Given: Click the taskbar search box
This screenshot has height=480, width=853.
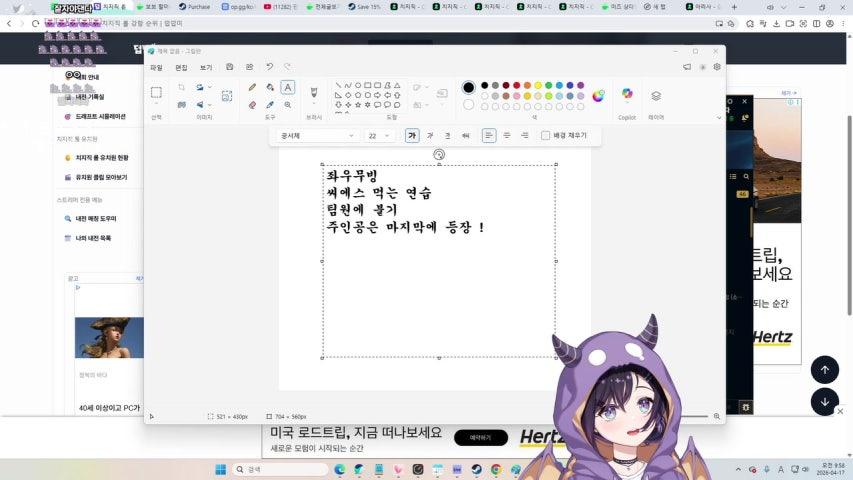Looking at the screenshot, I should (280, 470).
